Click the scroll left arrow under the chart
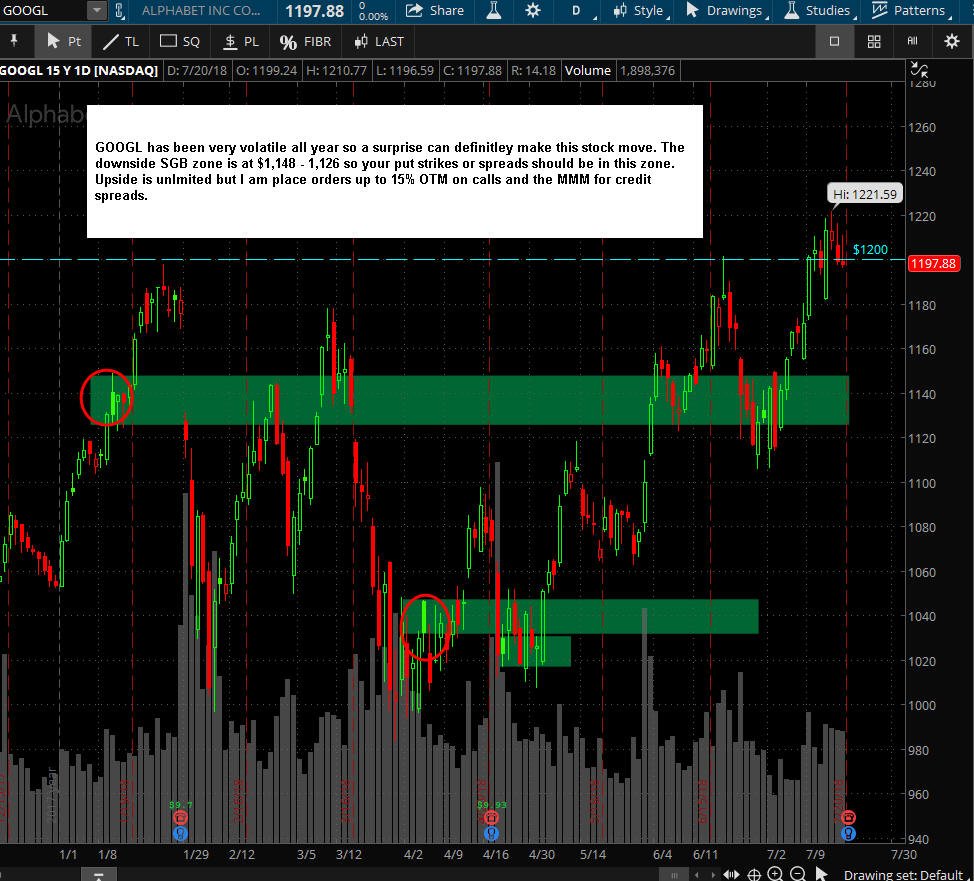 pos(697,874)
